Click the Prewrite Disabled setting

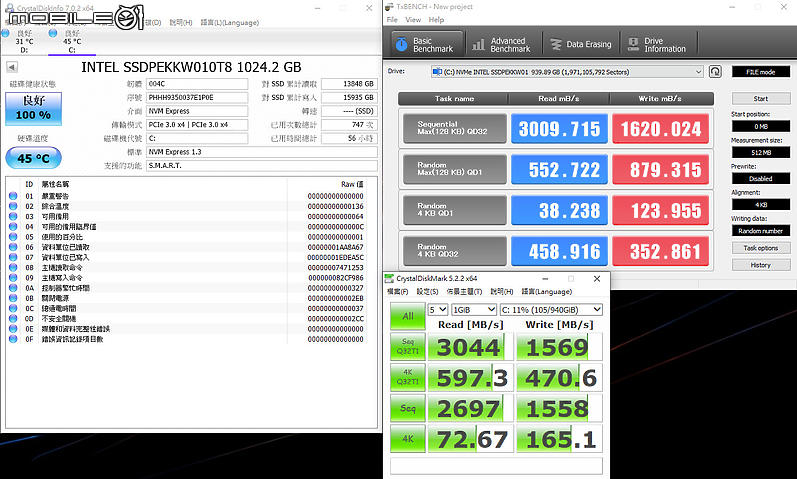[x=761, y=178]
